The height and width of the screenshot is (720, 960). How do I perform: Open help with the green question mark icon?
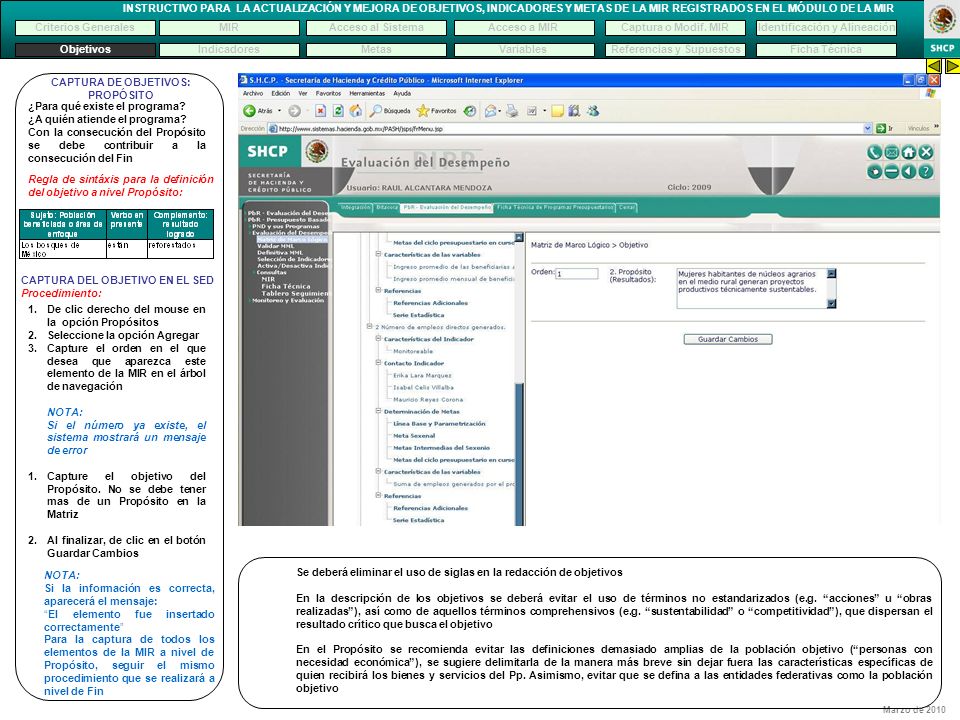(x=926, y=172)
